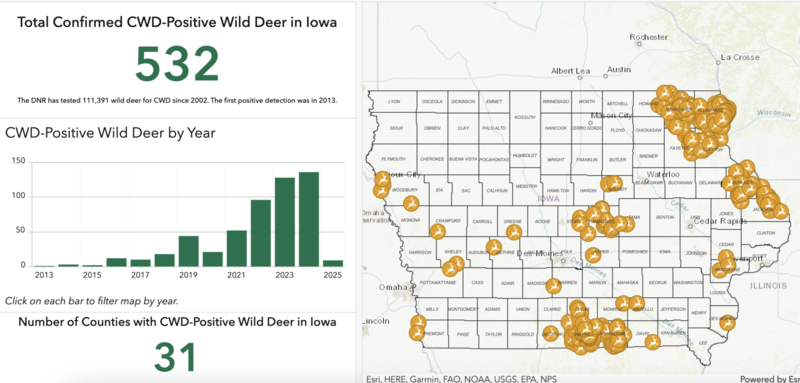Click the "Click on each bar to filter" hint
The image size is (800, 383).
(92, 301)
